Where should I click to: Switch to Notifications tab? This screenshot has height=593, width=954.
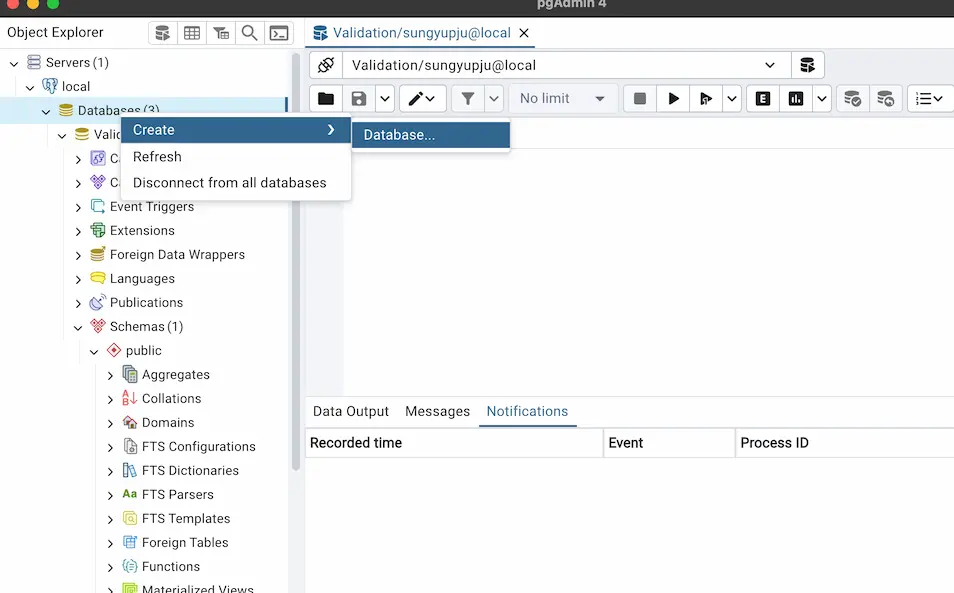(x=527, y=411)
